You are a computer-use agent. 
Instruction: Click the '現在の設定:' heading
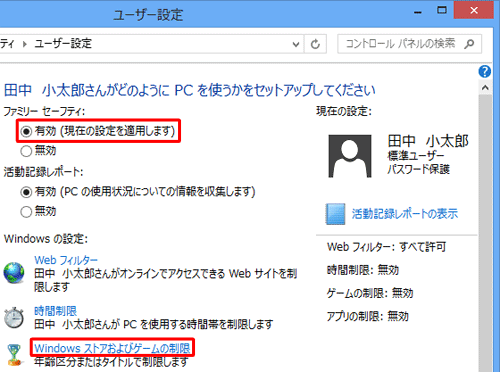pos(344,111)
